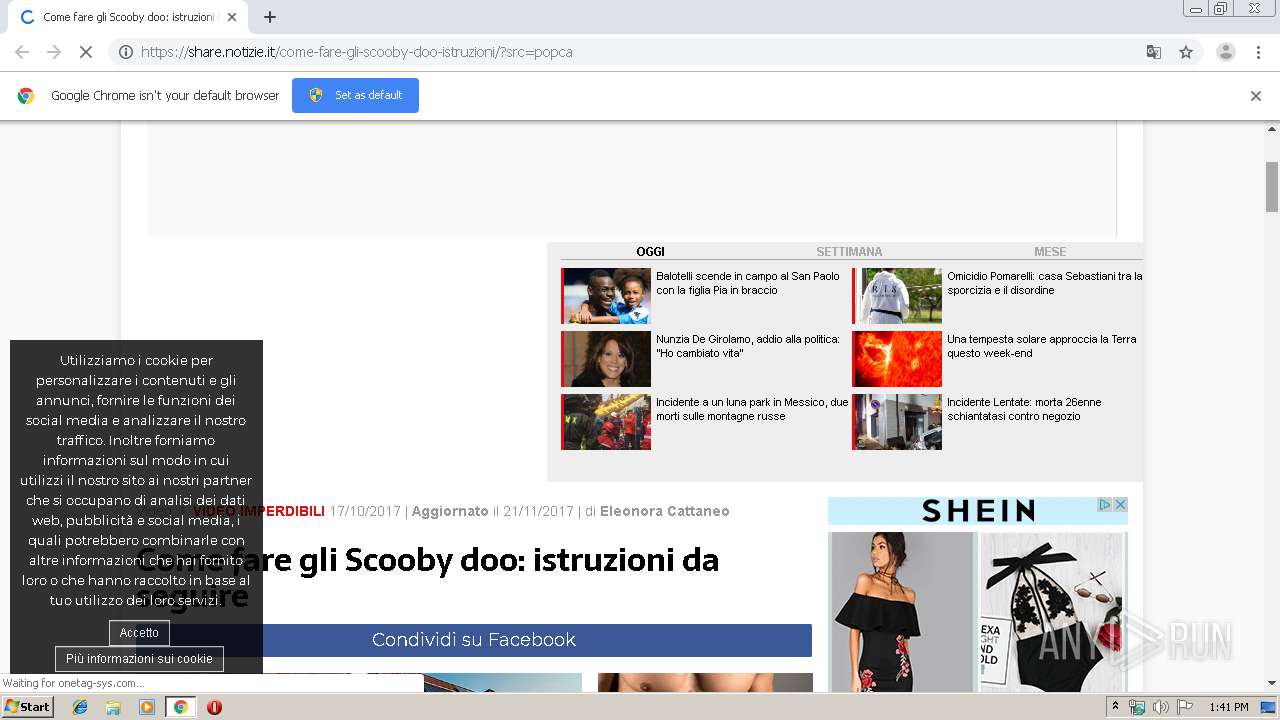Image resolution: width=1280 pixels, height=720 pixels.
Task: Open Google Translate page icon
Action: 1153,52
